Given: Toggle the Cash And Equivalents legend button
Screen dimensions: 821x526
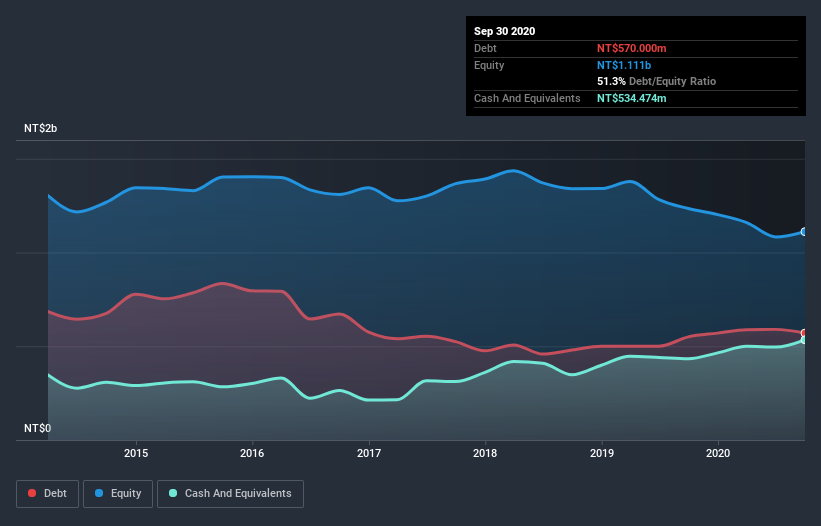Looking at the screenshot, I should pyautogui.click(x=230, y=494).
